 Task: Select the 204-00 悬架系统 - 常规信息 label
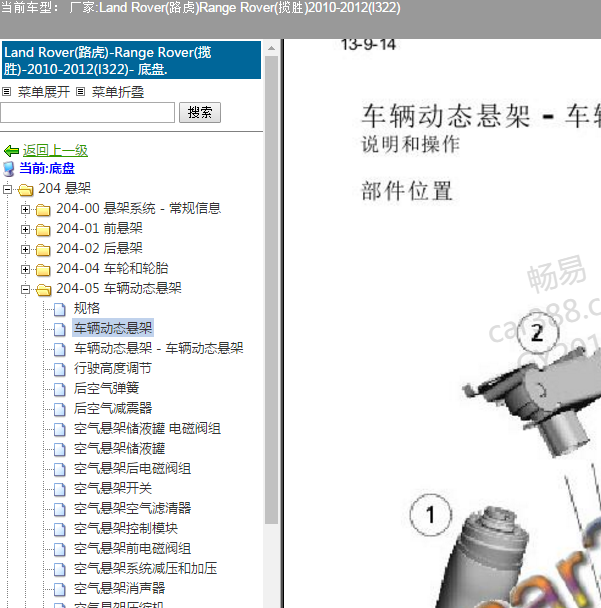pos(138,208)
